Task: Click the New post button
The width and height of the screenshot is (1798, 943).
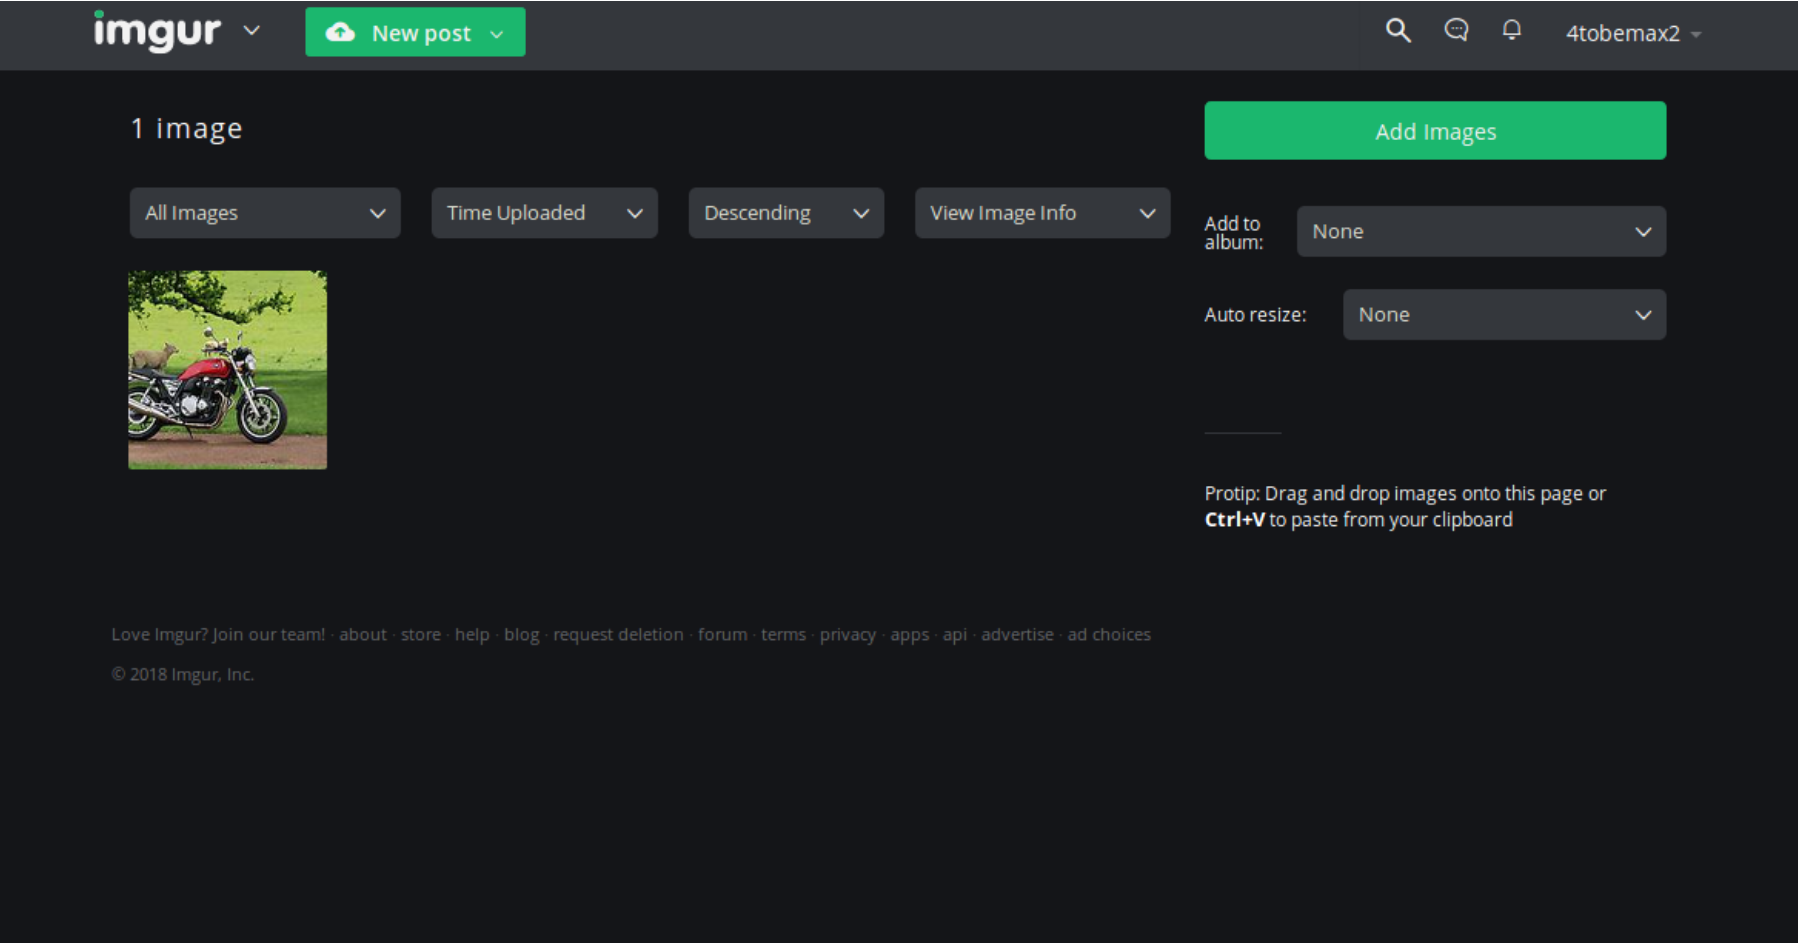Action: coord(415,32)
